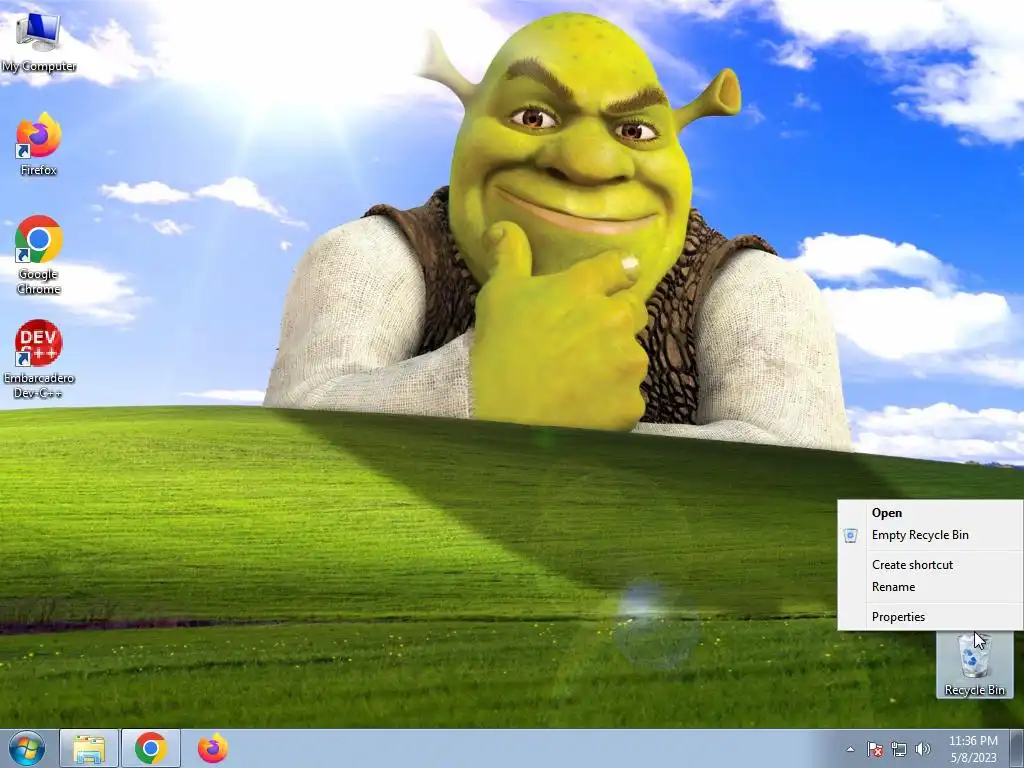Open the network status tray icon
This screenshot has width=1024, height=768.
point(899,749)
